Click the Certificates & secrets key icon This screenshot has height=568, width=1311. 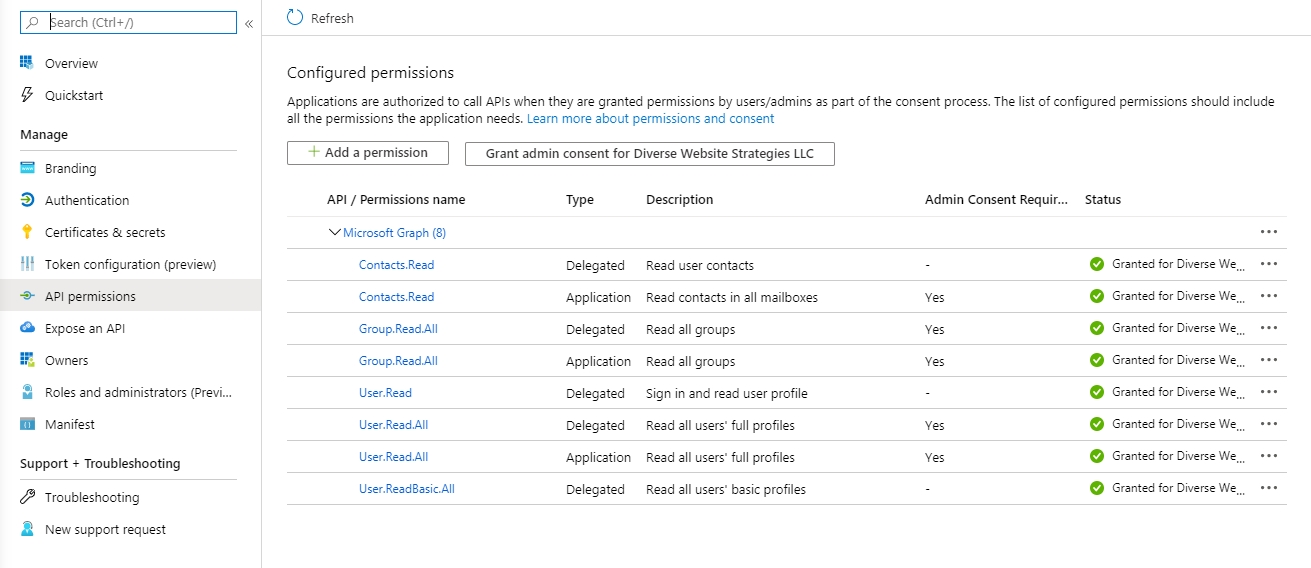click(x=27, y=232)
